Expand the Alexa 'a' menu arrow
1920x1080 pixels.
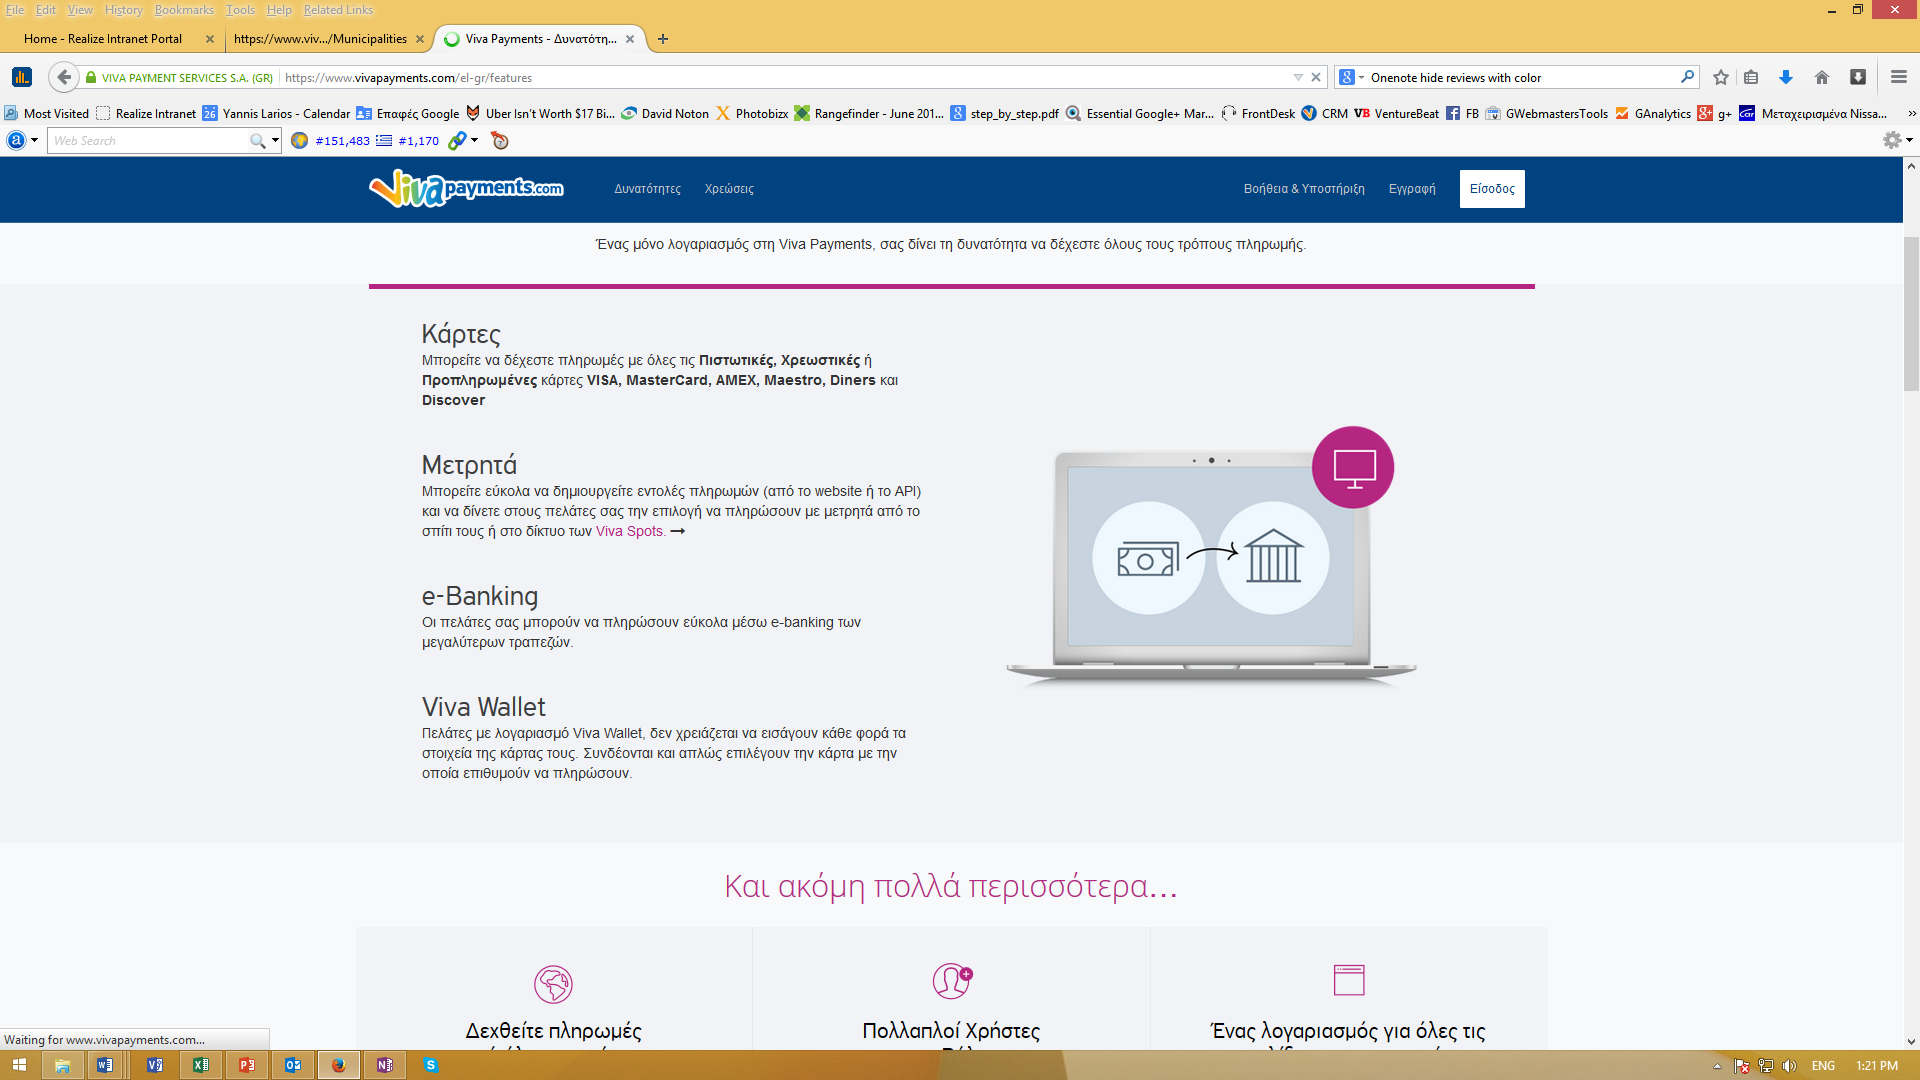coord(35,140)
